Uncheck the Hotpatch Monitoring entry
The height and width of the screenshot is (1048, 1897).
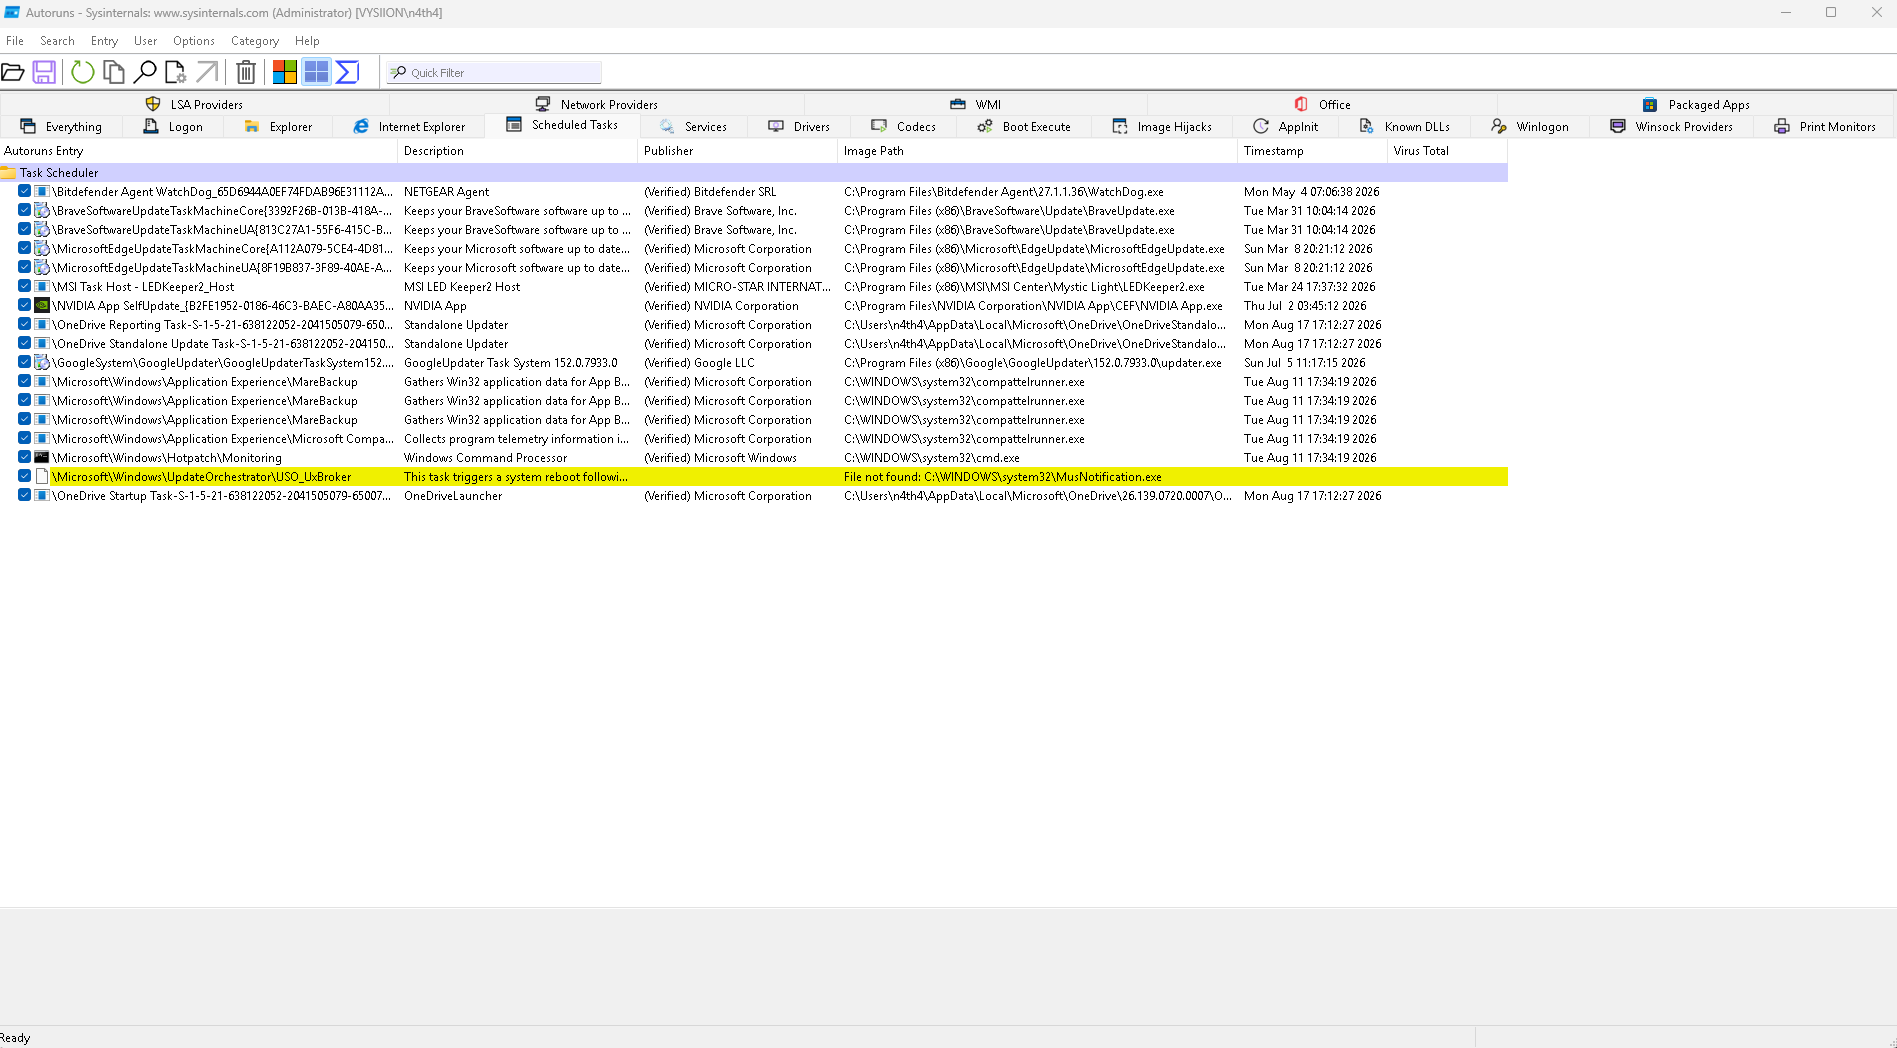coord(24,457)
